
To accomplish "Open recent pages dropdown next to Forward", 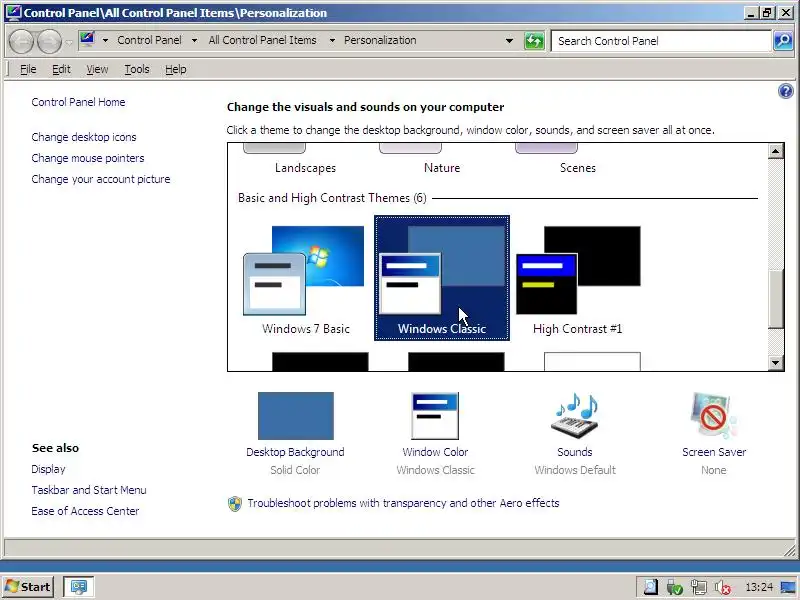I will (x=69, y=41).
